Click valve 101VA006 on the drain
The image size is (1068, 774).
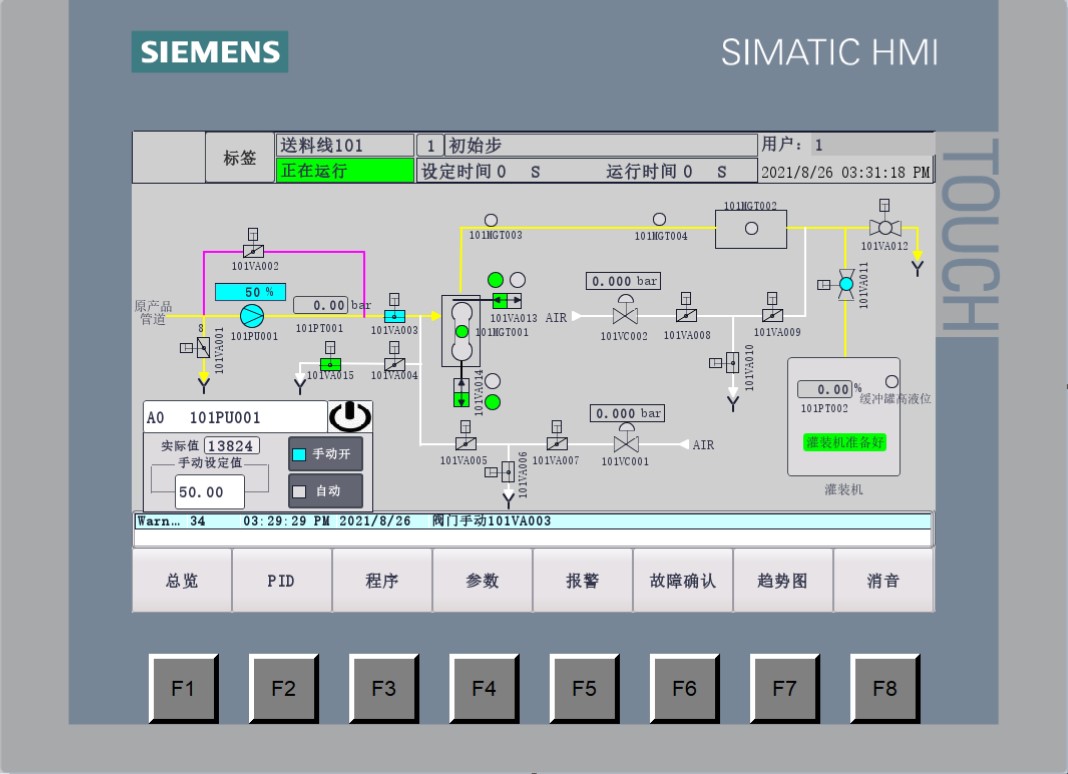point(507,471)
